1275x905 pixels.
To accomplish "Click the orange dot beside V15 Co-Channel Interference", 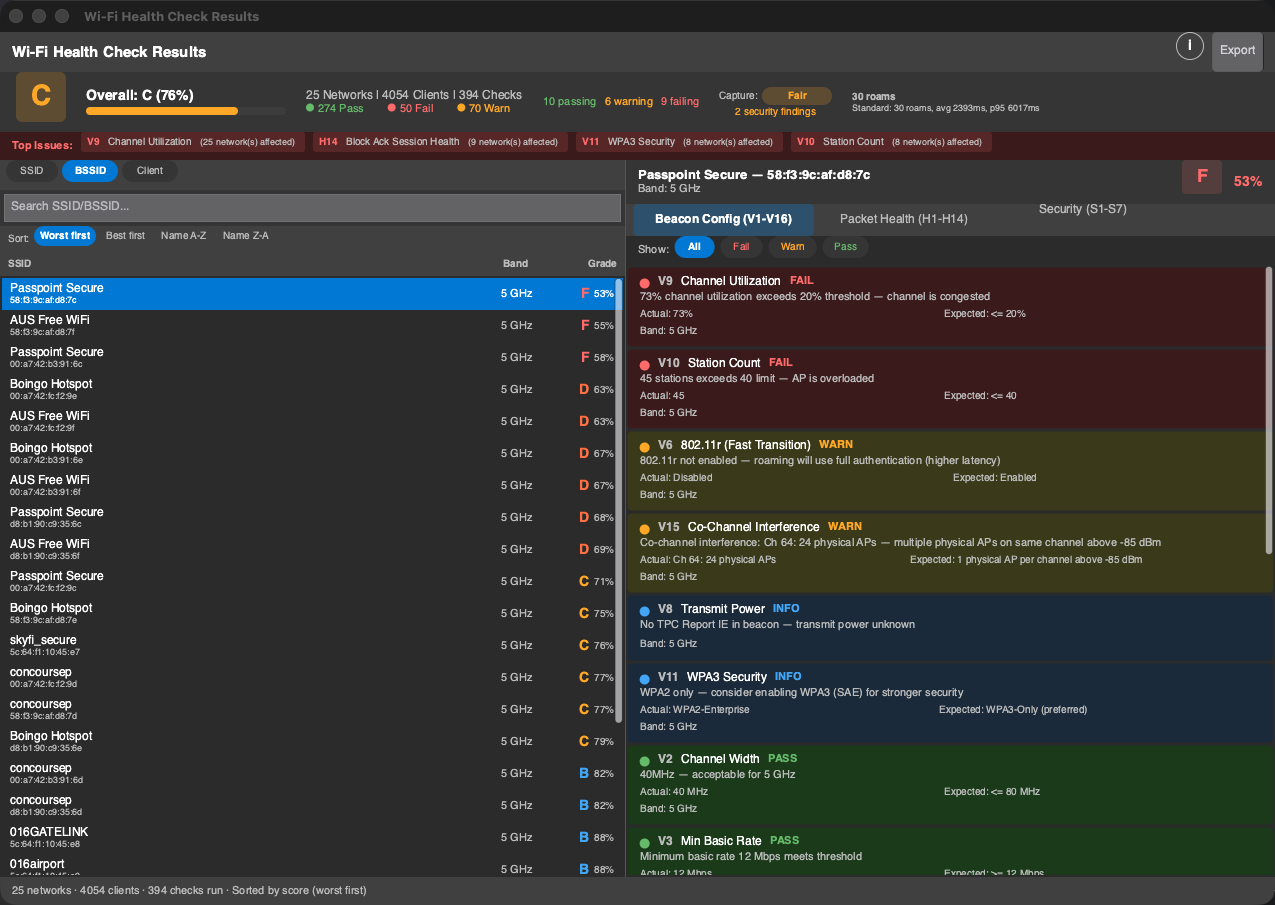I will pos(645,528).
